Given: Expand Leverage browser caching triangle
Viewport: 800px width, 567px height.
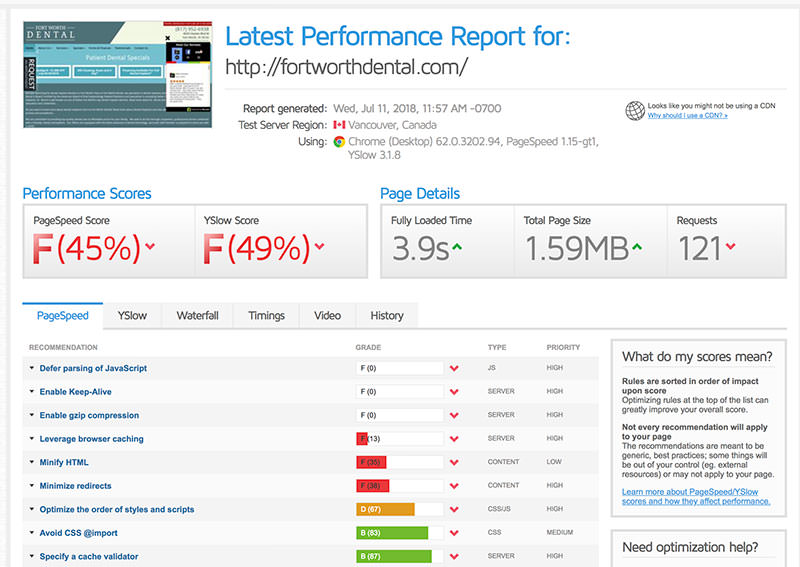Looking at the screenshot, I should point(32,438).
